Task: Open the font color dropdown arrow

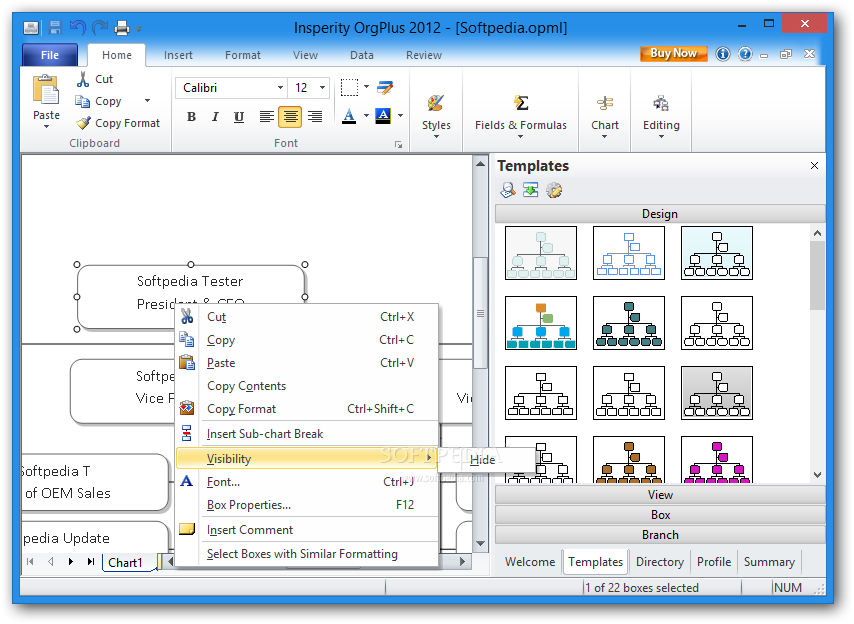Action: click(366, 115)
